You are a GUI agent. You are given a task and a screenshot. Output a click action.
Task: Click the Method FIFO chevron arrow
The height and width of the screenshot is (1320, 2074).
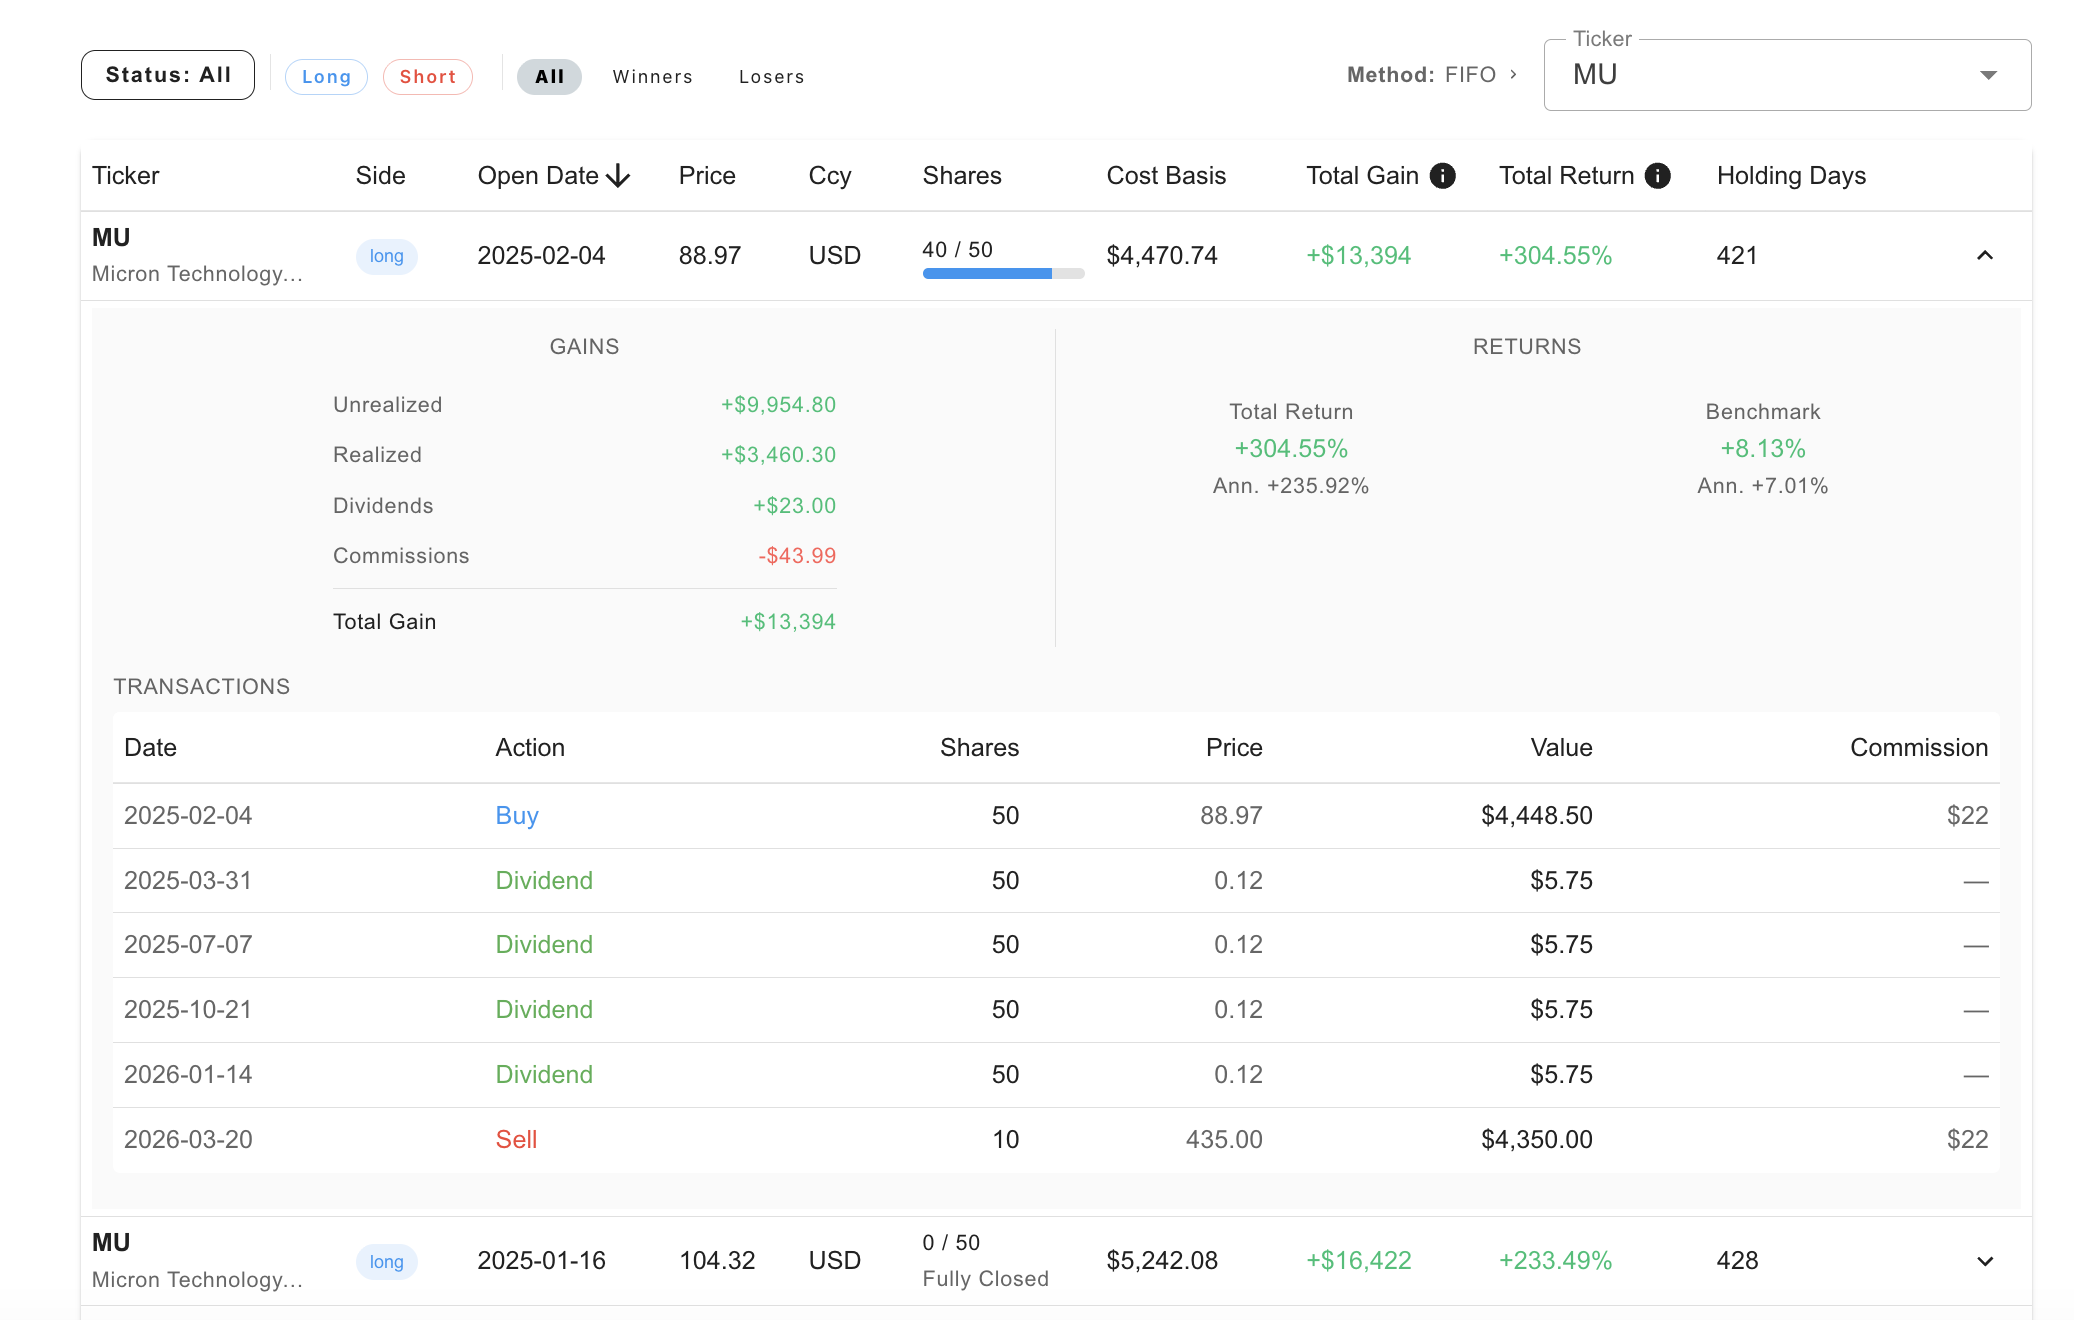(x=1513, y=75)
